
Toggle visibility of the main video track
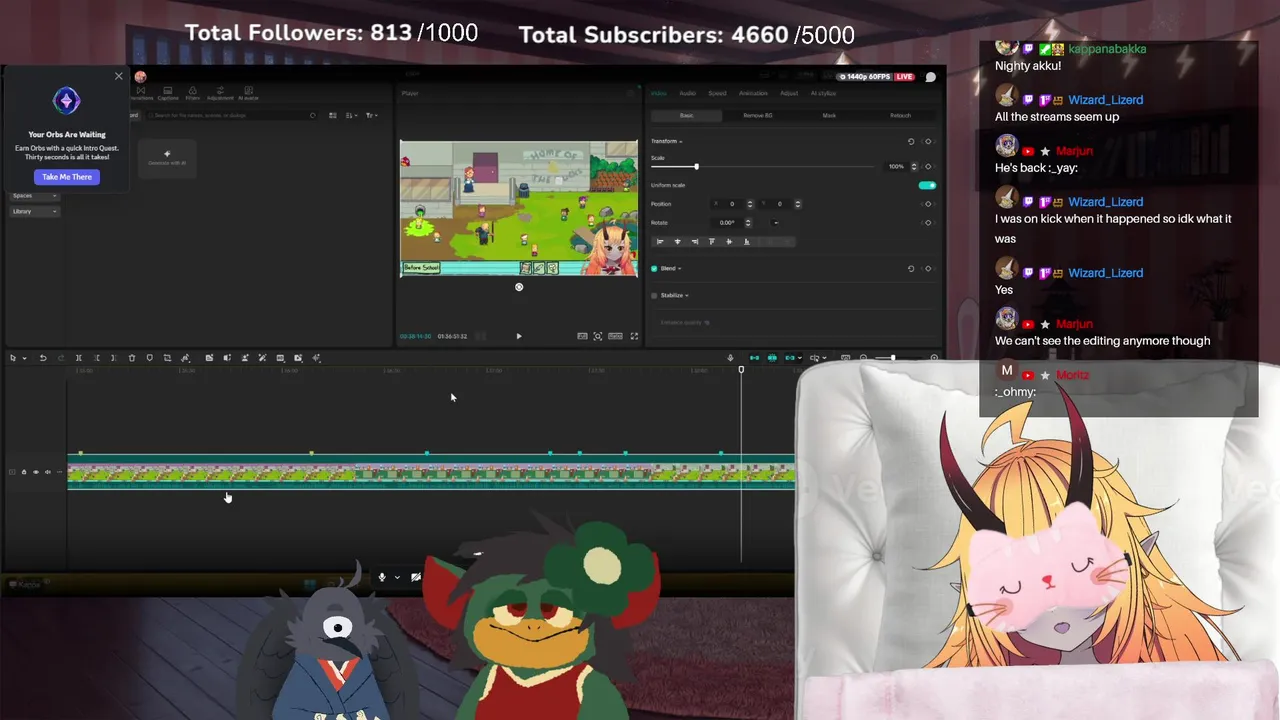(x=36, y=472)
